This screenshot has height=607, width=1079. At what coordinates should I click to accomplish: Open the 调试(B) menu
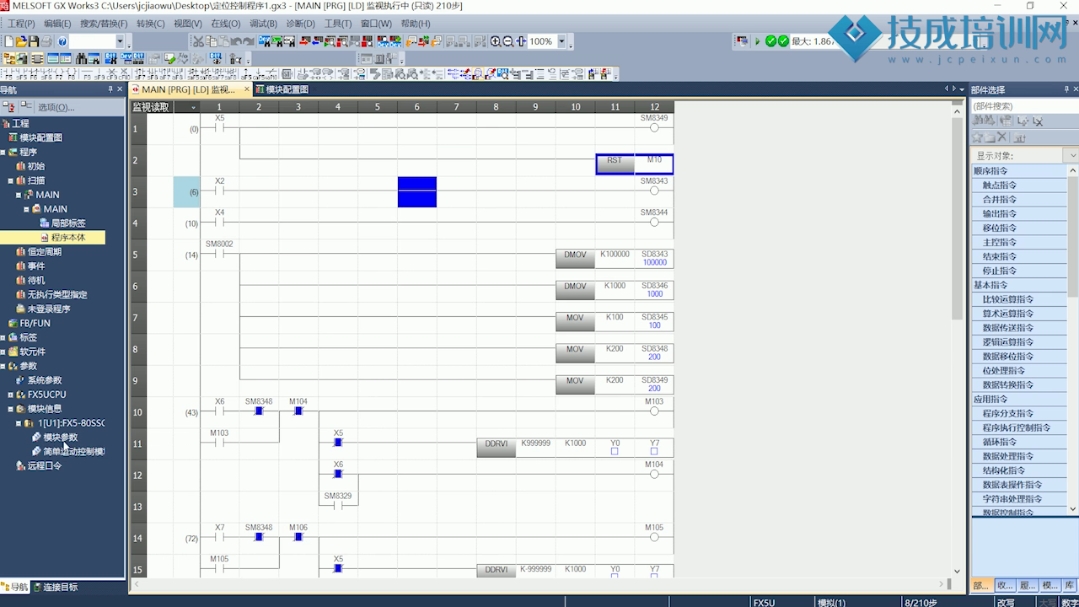pos(263,23)
